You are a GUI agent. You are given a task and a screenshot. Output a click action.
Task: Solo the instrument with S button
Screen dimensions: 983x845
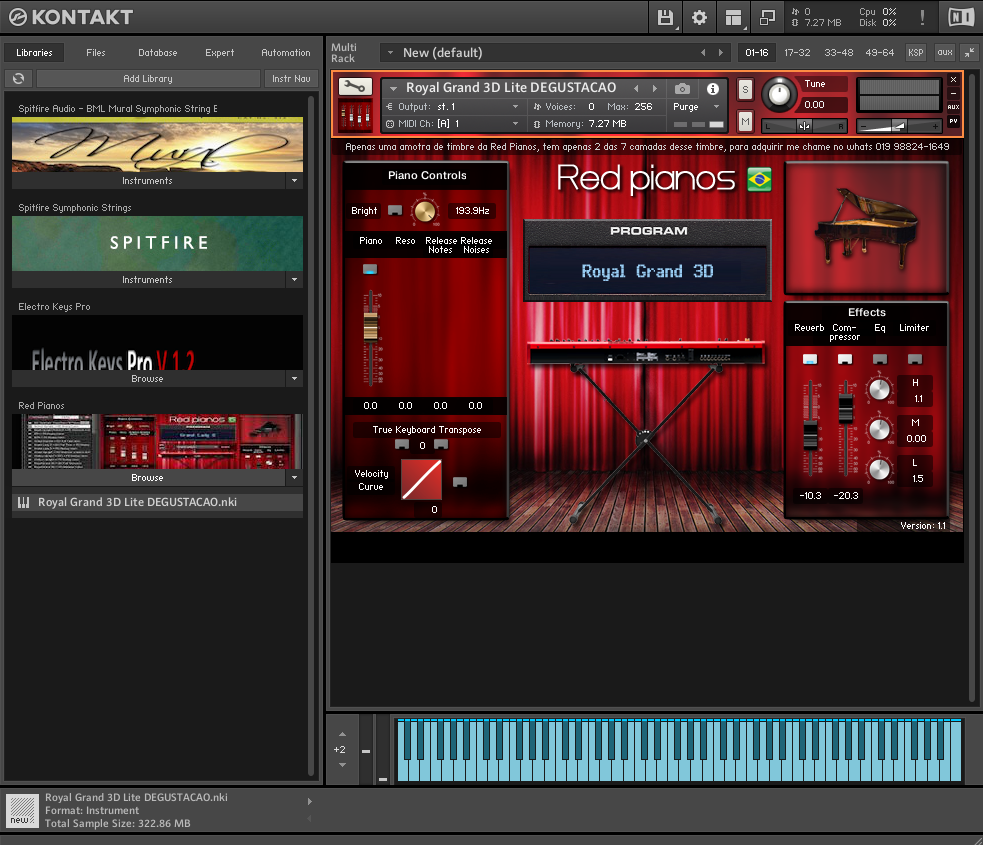point(745,90)
